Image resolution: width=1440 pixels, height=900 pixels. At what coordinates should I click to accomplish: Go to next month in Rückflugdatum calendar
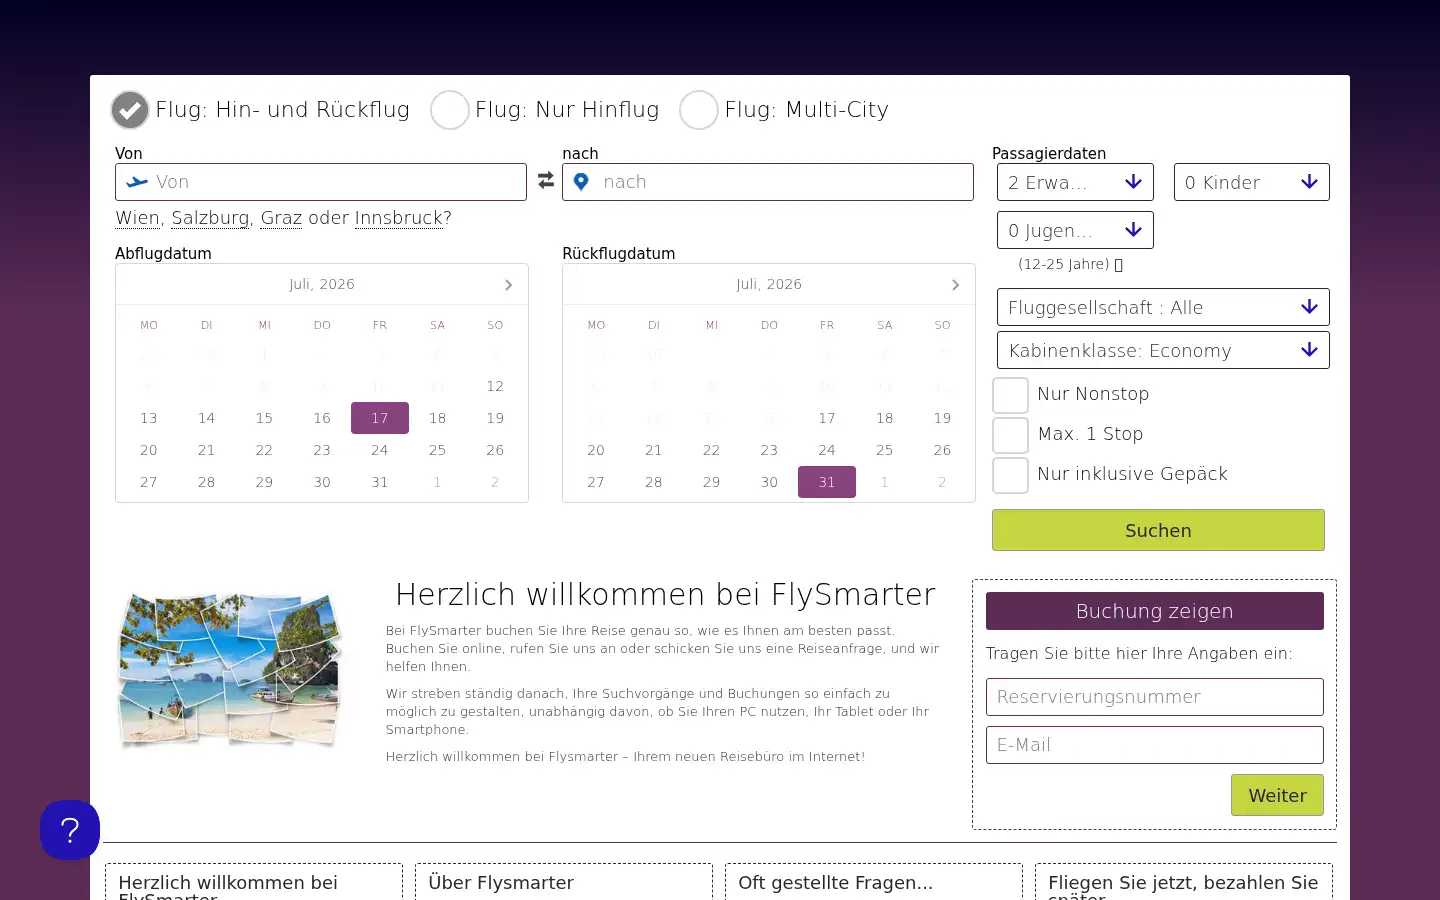click(x=955, y=285)
